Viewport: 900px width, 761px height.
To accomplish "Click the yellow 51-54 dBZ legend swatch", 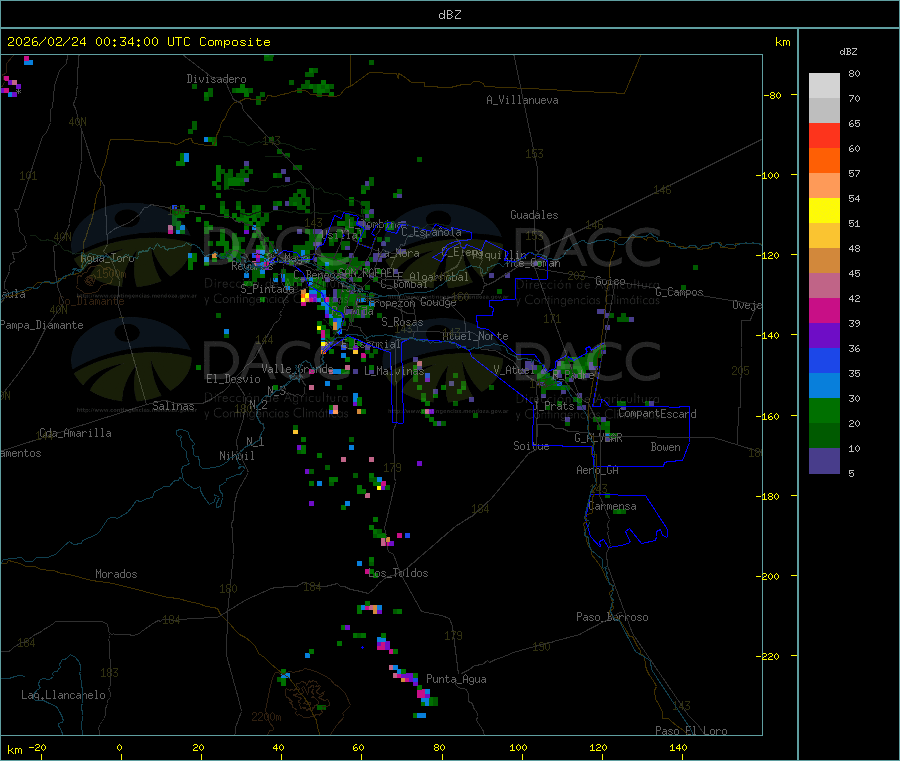I will pos(824,211).
